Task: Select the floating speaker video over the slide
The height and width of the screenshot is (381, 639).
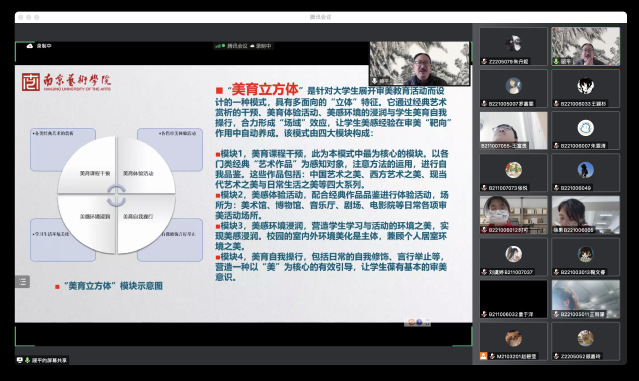Action: pyautogui.click(x=419, y=63)
